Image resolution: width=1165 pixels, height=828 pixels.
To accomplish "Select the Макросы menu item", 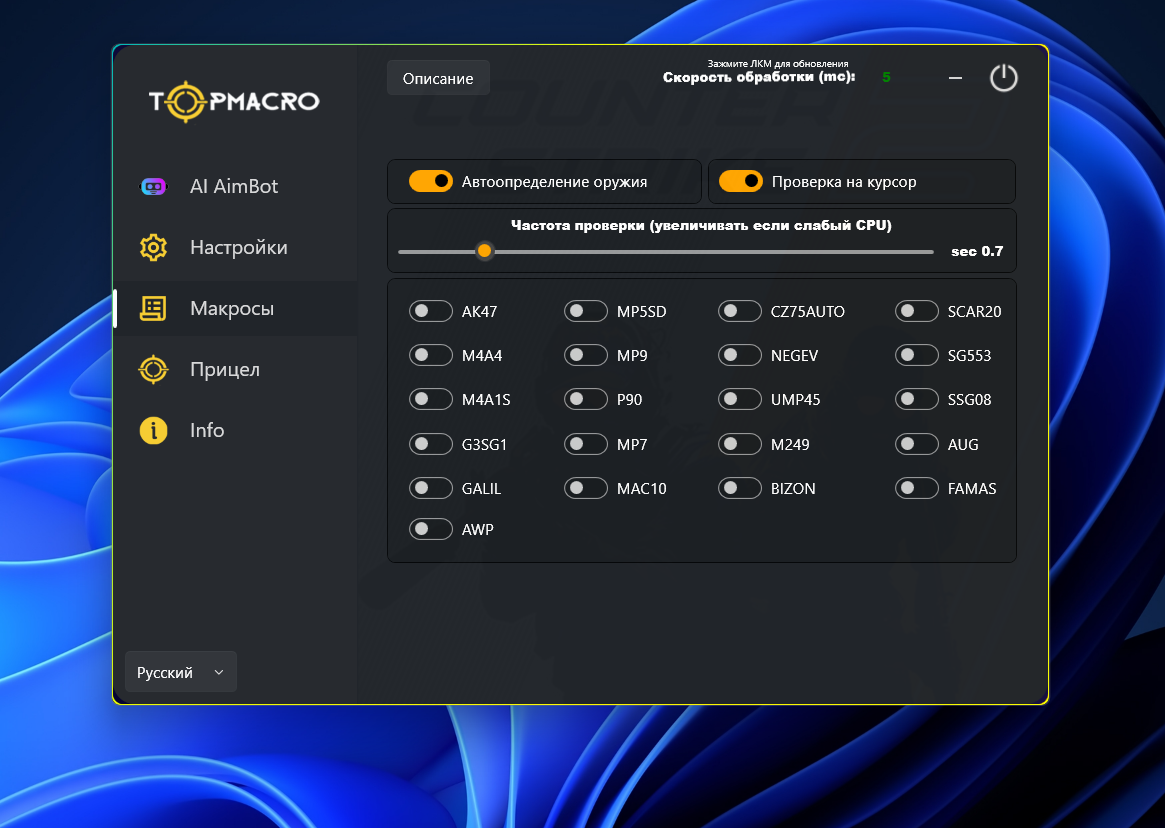I will click(x=236, y=308).
